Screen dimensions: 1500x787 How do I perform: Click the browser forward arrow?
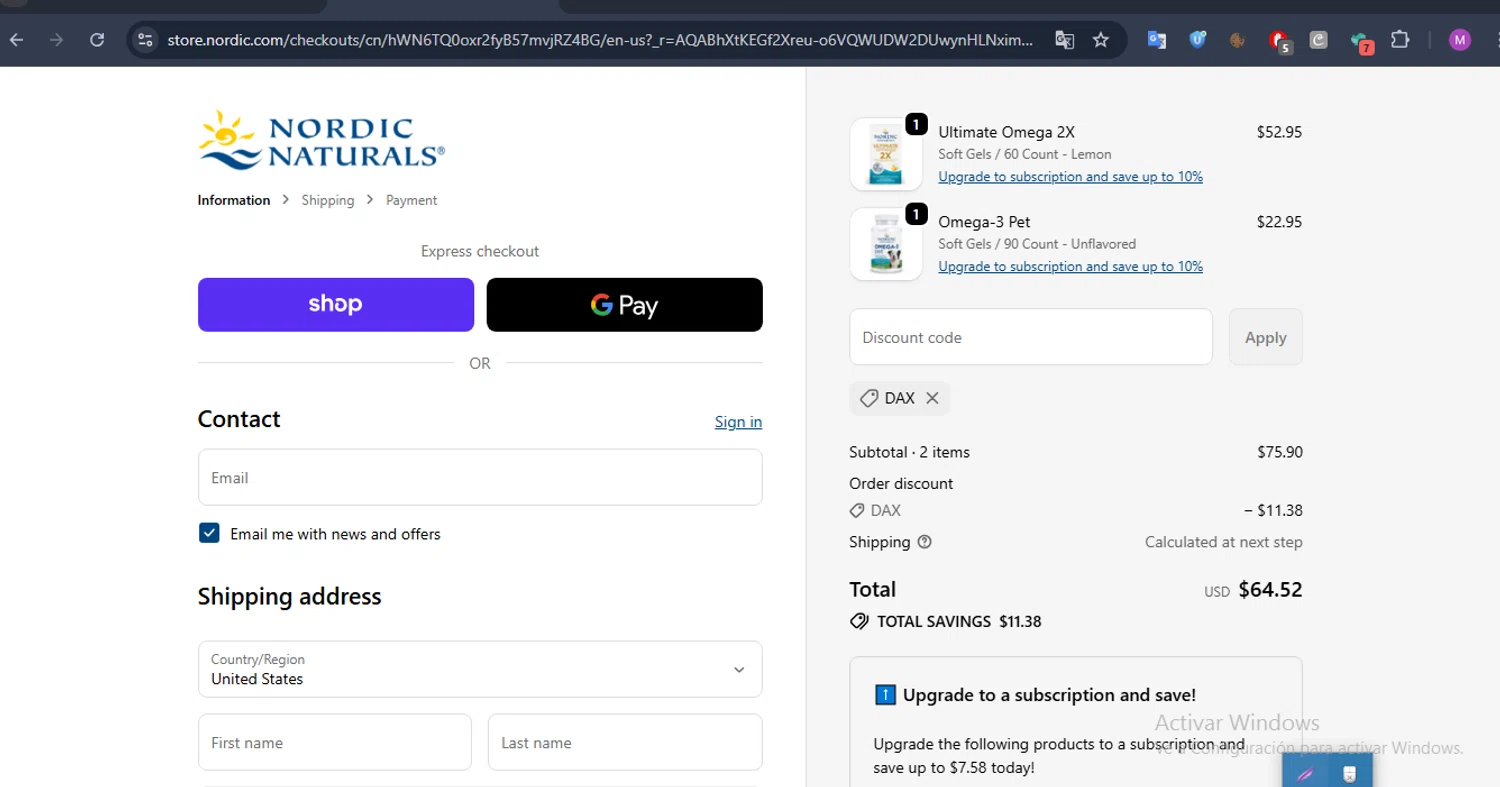(x=56, y=40)
